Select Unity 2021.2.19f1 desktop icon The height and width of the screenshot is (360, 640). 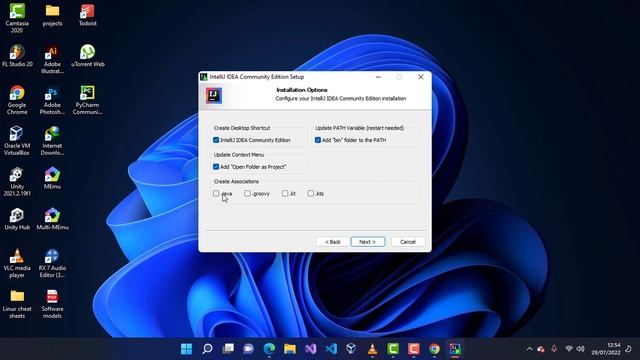17,182
